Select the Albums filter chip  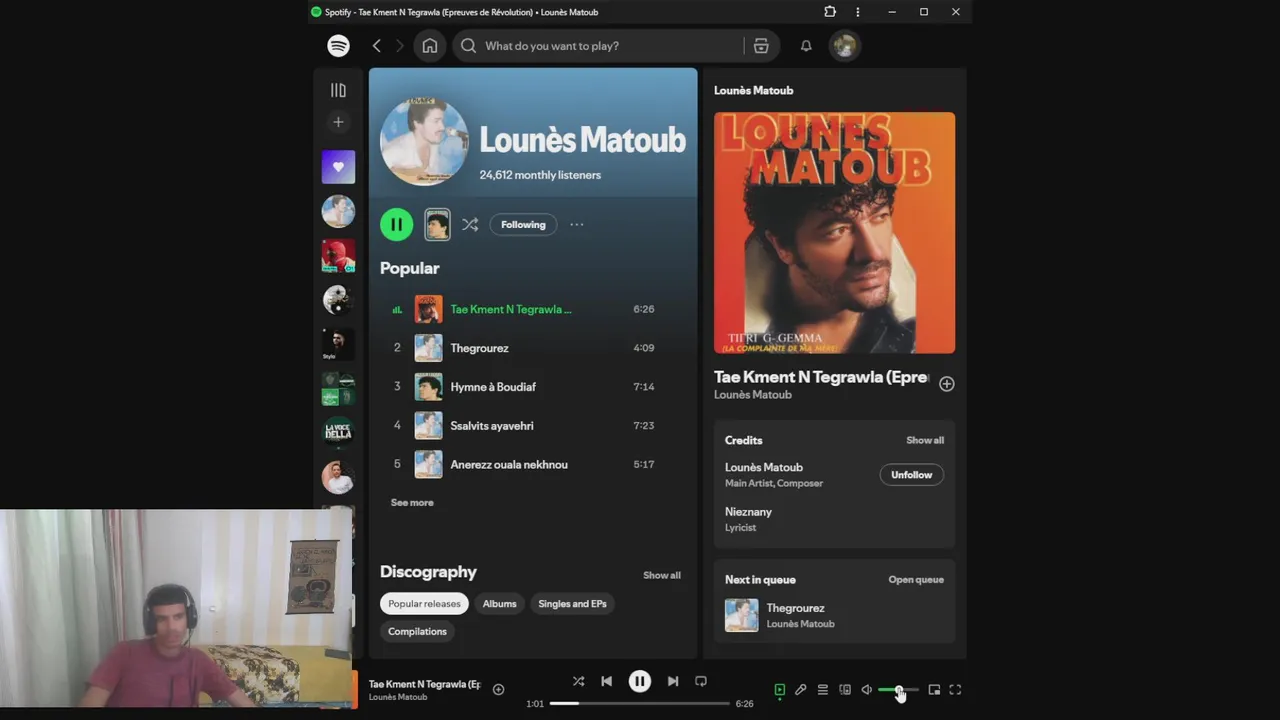(499, 604)
